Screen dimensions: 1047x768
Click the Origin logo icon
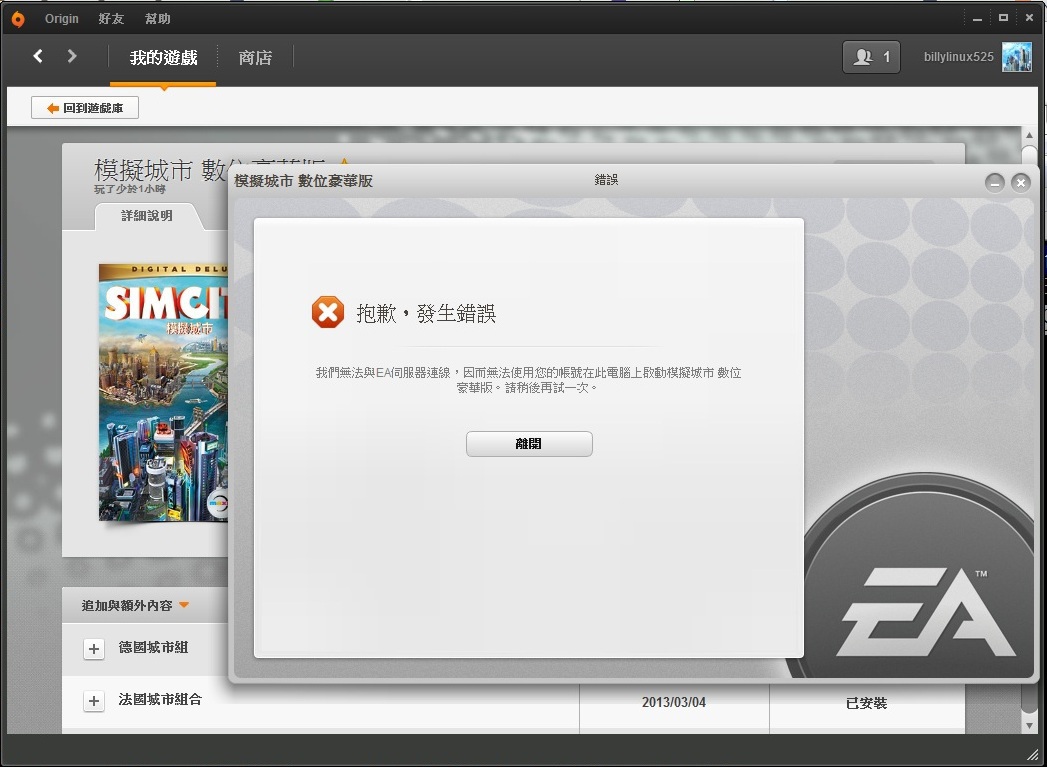[18, 19]
